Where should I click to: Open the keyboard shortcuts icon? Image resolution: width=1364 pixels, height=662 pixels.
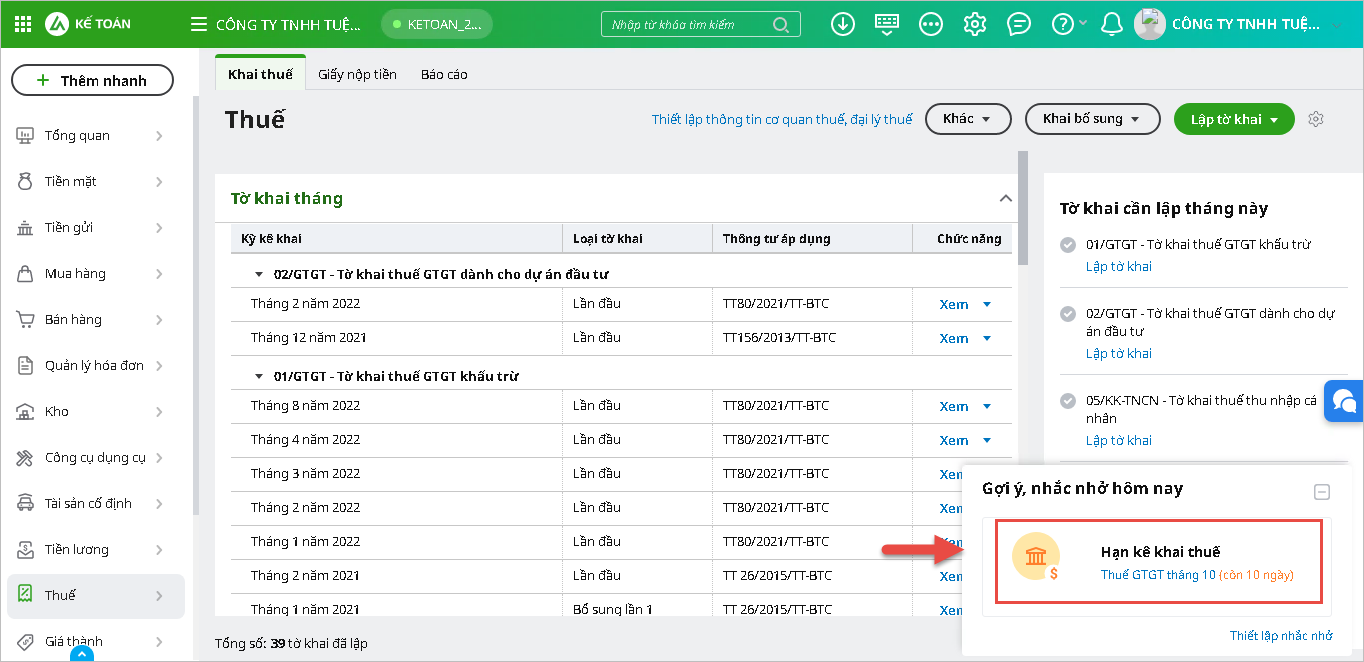tap(887, 24)
